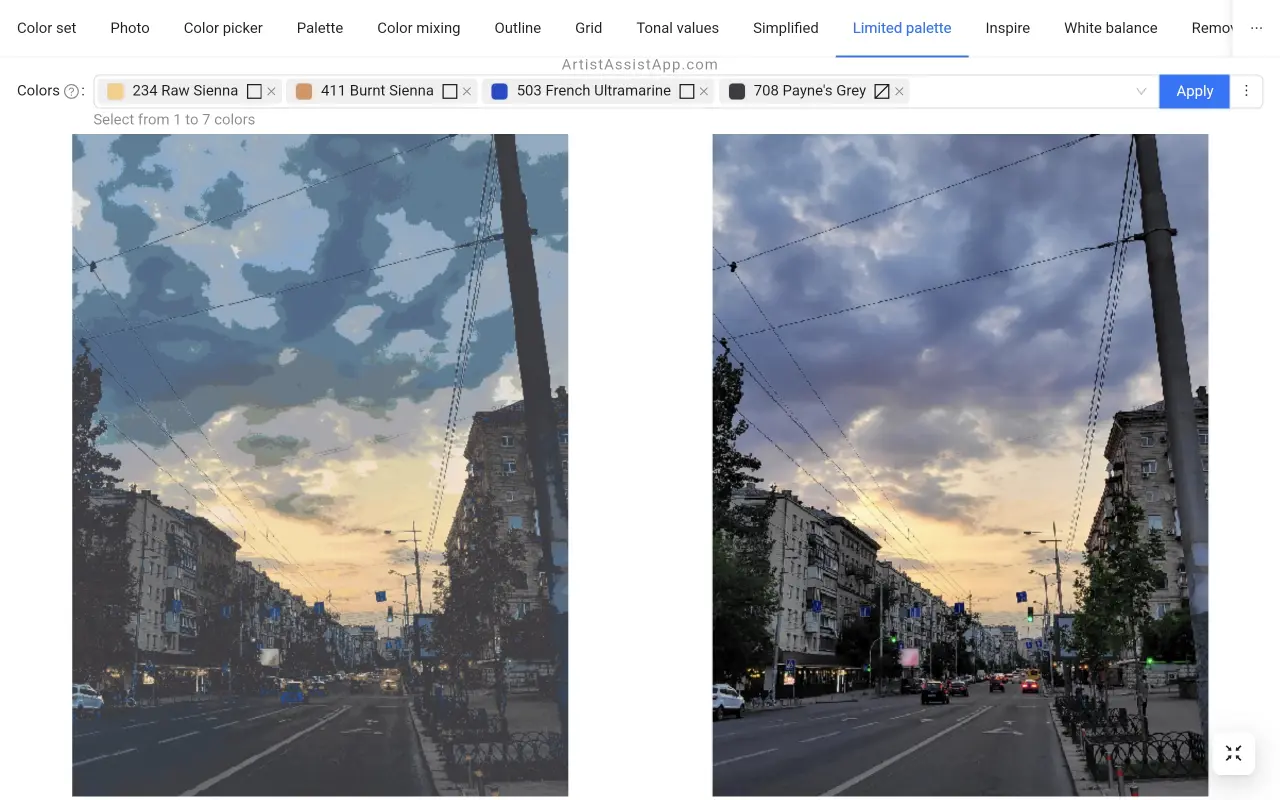Show more tabs with the ellipsis icon
Screen dimensions: 1280x800
(x=1257, y=28)
